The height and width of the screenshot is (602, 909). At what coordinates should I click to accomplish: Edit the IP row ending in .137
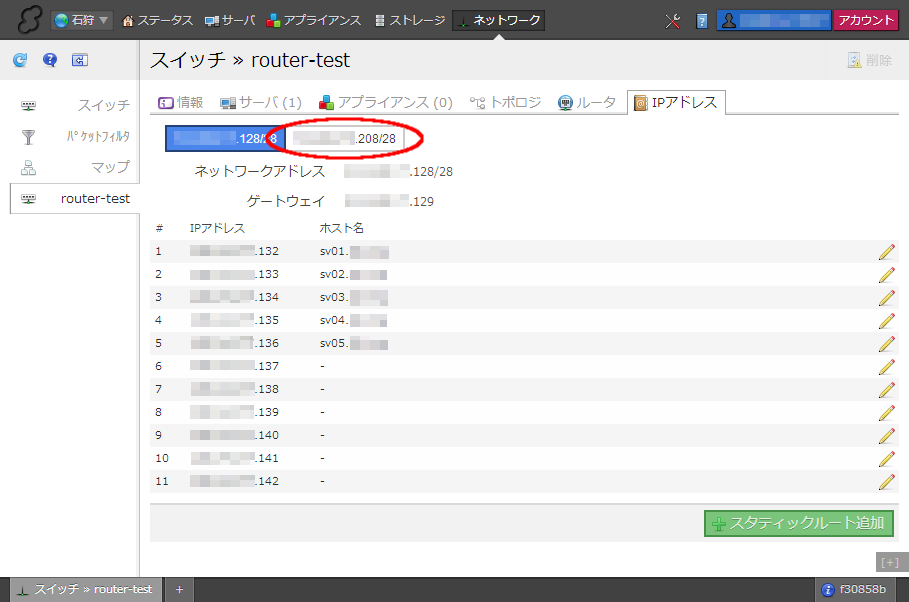(x=886, y=366)
